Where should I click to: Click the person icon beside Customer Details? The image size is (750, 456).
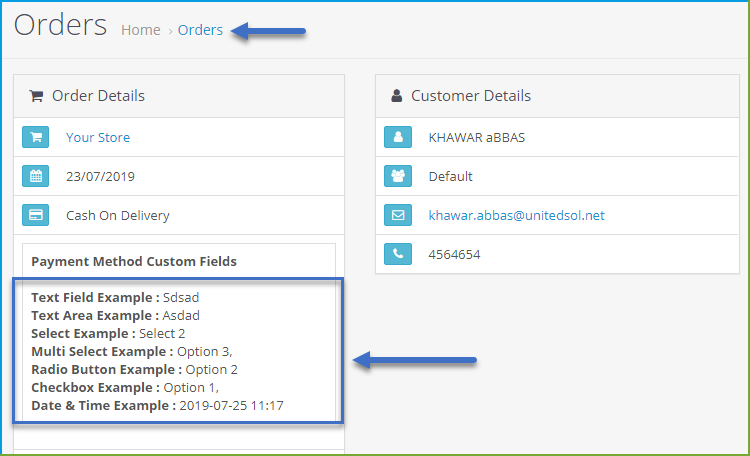point(397,96)
